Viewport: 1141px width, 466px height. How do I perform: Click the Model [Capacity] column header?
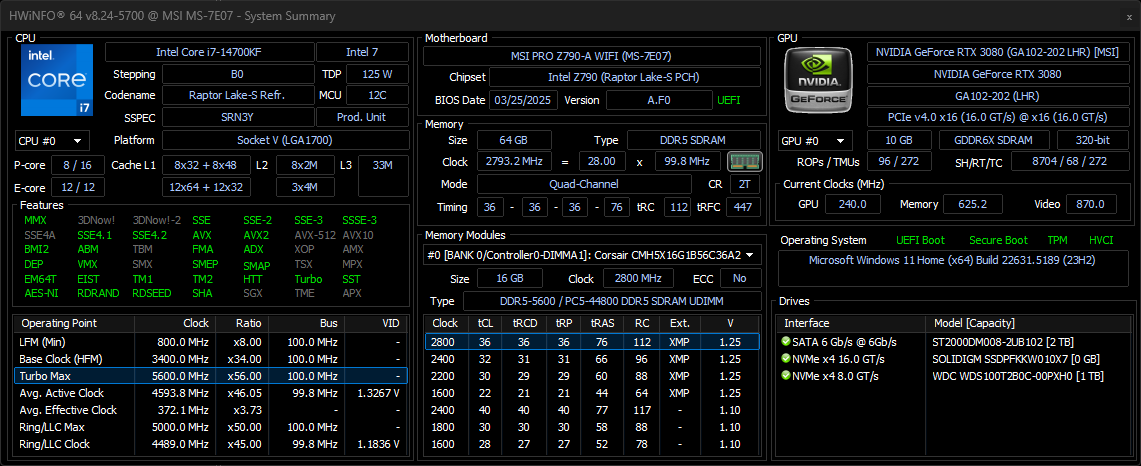pyautogui.click(x=1026, y=323)
